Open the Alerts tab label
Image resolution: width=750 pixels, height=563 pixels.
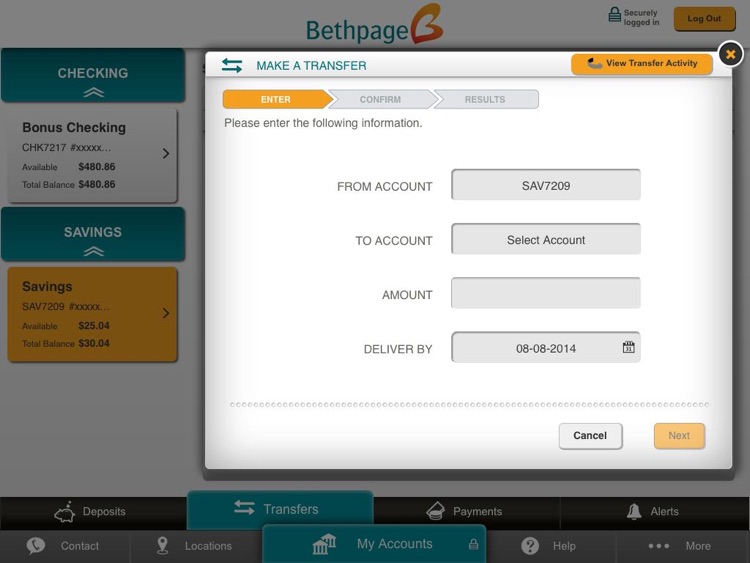(664, 511)
